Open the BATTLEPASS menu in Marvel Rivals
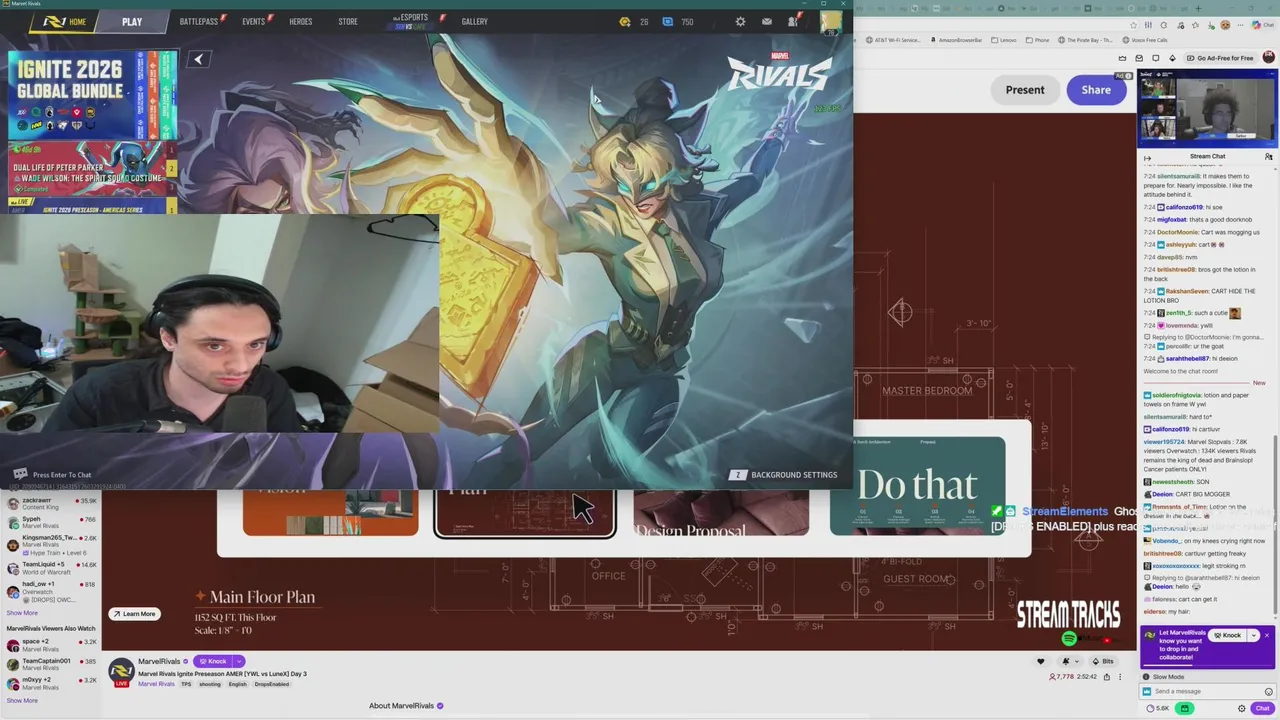The height and width of the screenshot is (720, 1280). [x=199, y=21]
